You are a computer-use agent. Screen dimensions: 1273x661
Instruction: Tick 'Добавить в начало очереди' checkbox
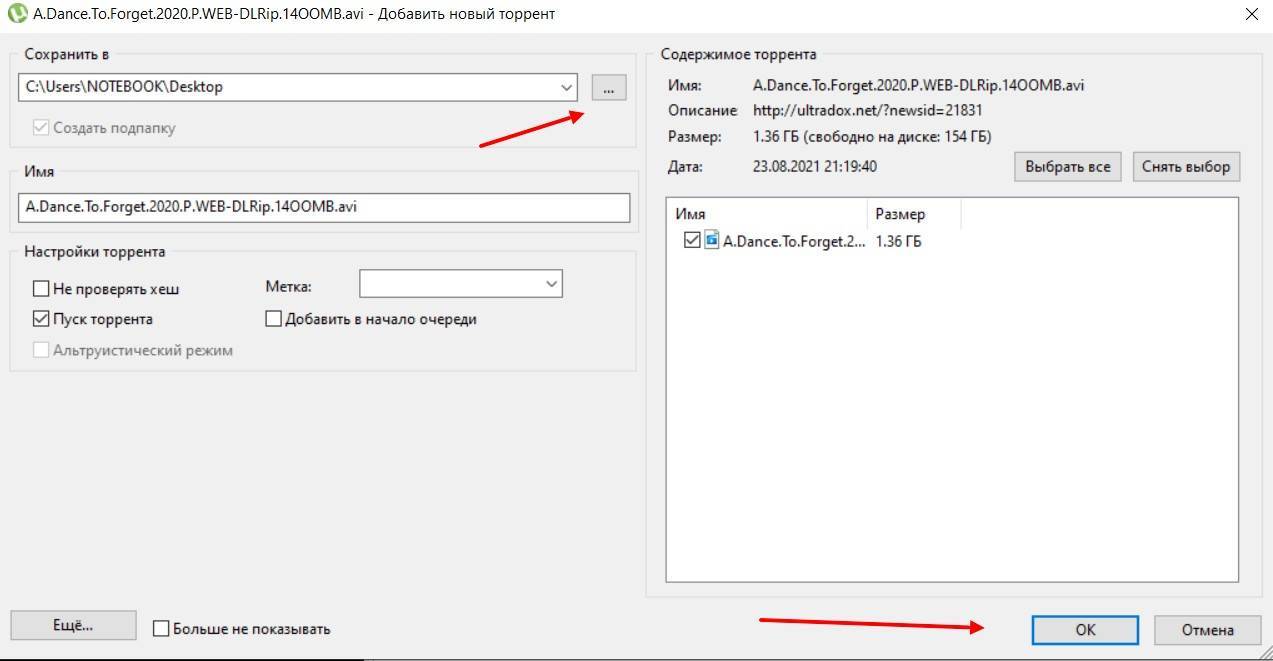click(273, 319)
